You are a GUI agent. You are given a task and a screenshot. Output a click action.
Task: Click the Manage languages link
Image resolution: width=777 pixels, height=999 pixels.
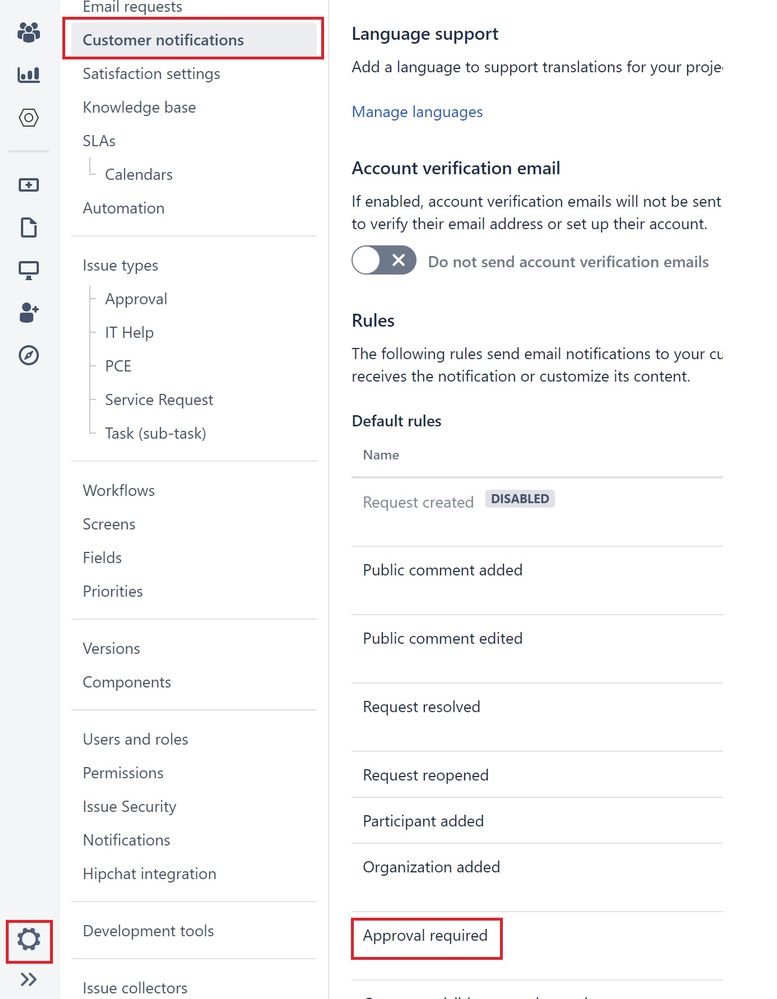click(x=417, y=112)
